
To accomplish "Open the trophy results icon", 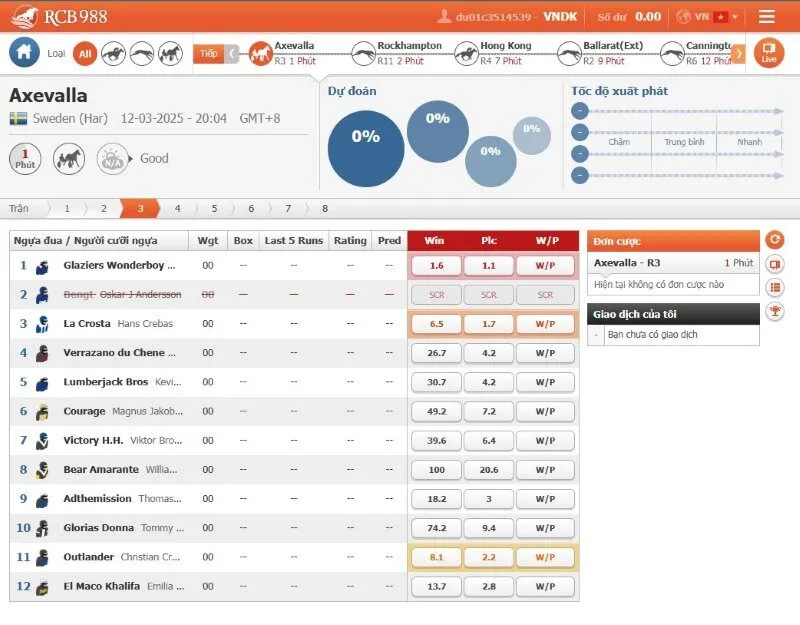I will click(774, 311).
